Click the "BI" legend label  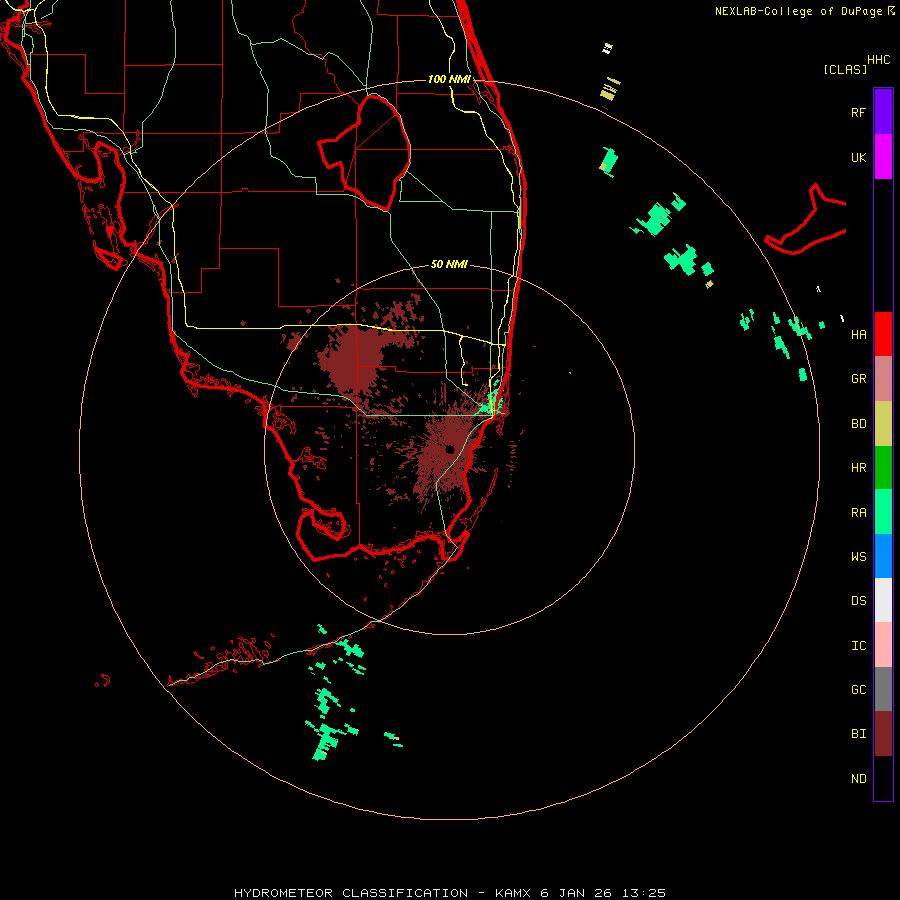pyautogui.click(x=858, y=734)
